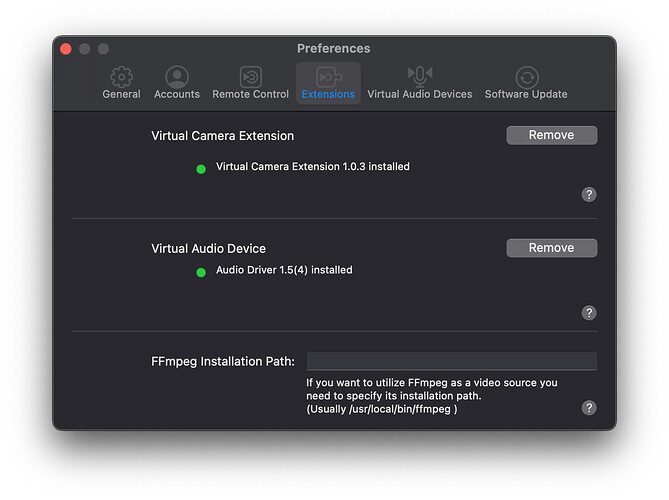The width and height of the screenshot is (669, 500).
Task: Click the General gear icon
Action: tap(121, 77)
